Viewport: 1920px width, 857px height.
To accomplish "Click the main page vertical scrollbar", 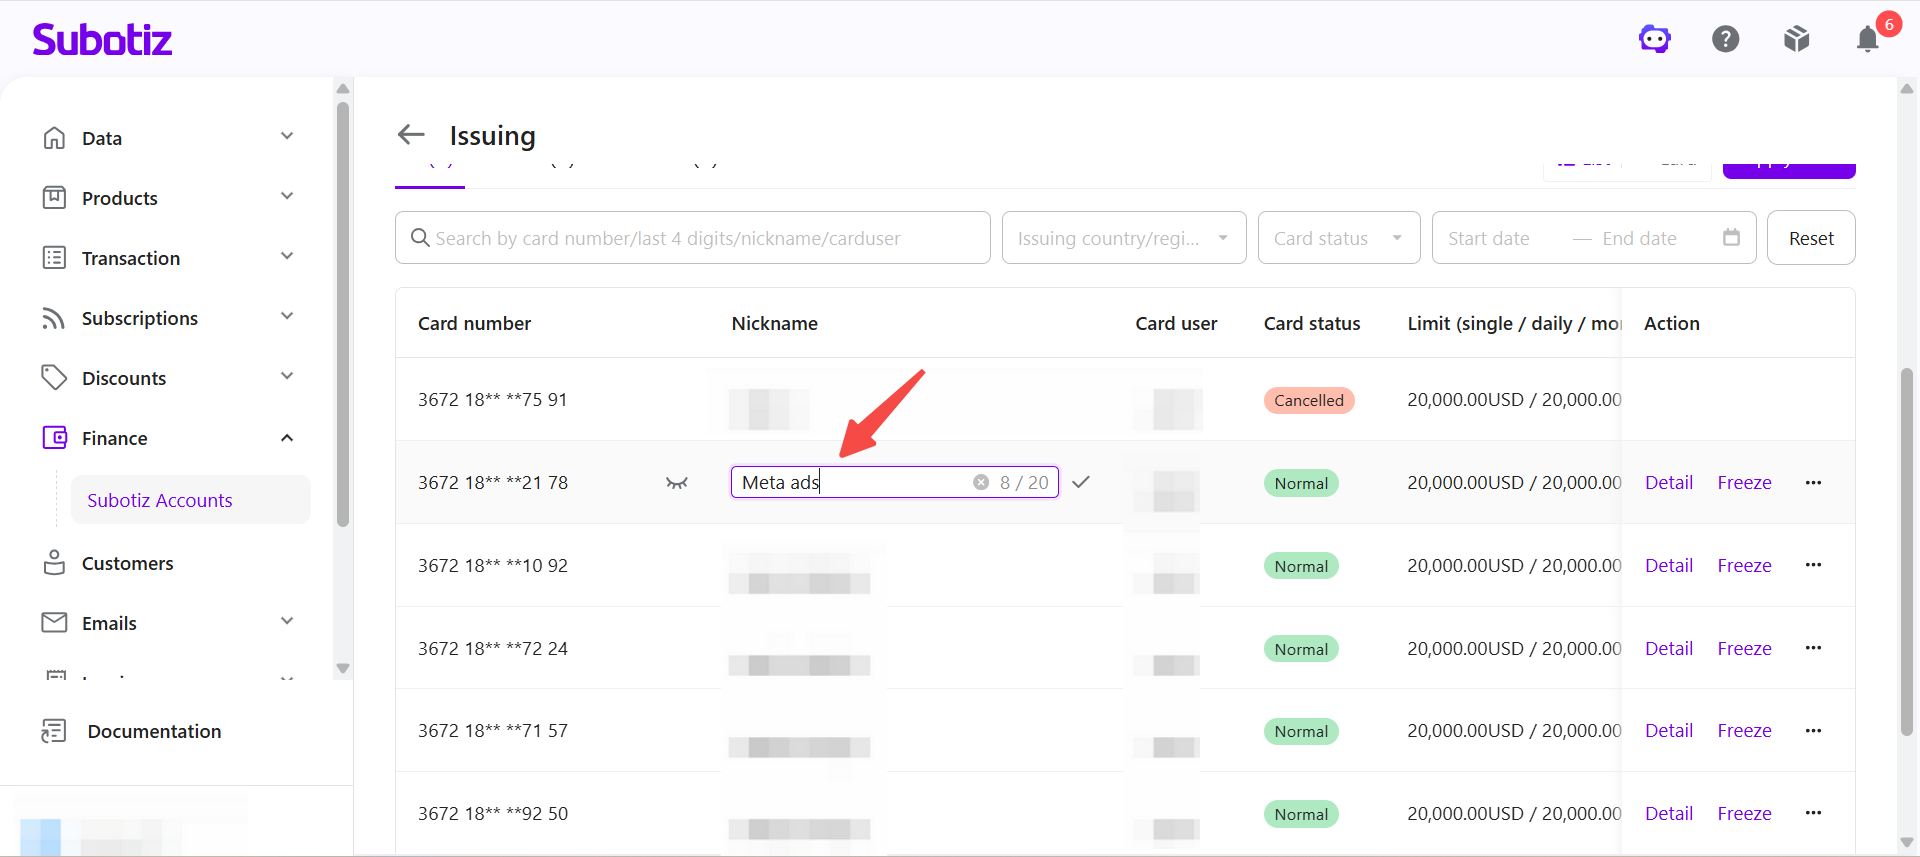I will (1907, 552).
